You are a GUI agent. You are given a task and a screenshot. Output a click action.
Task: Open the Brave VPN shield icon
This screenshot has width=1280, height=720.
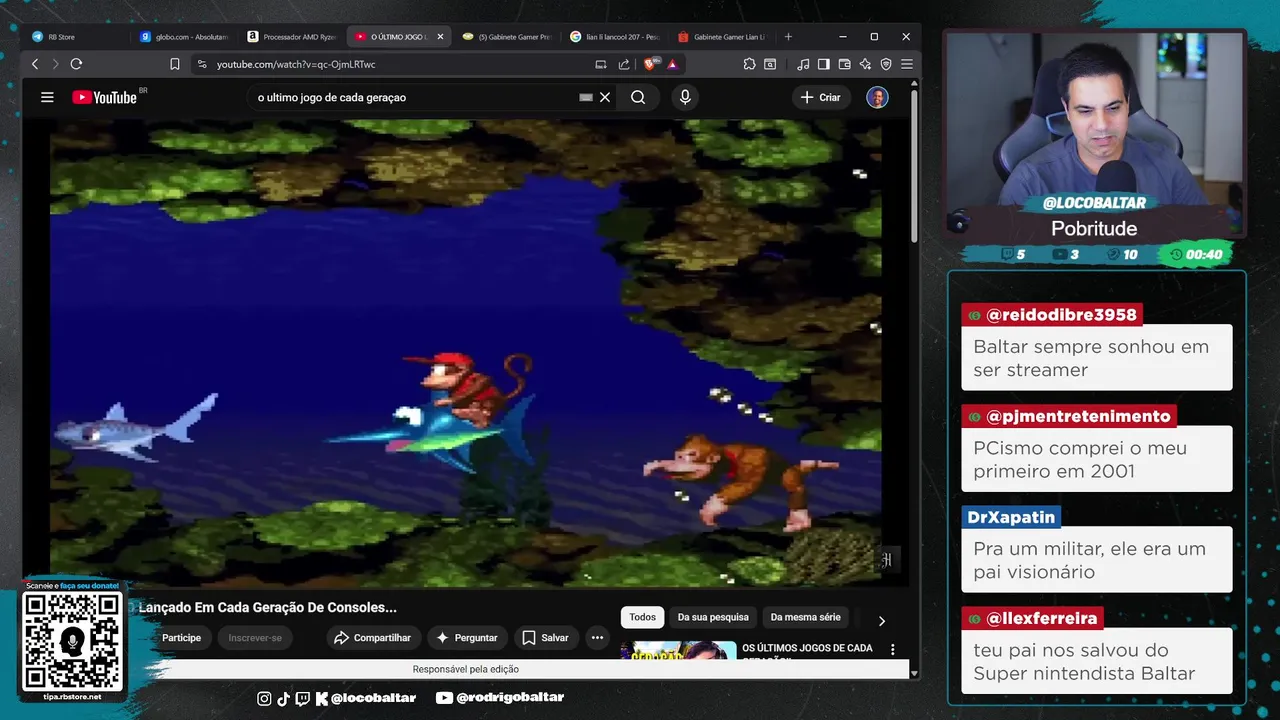pyautogui.click(x=886, y=64)
